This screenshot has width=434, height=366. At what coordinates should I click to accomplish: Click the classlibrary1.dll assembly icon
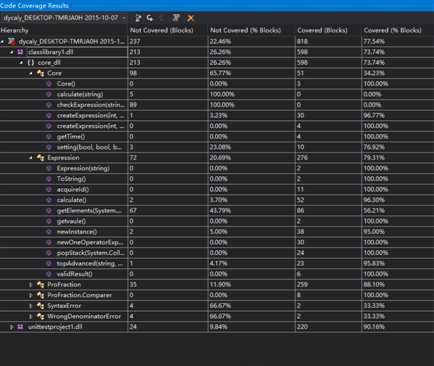21,52
